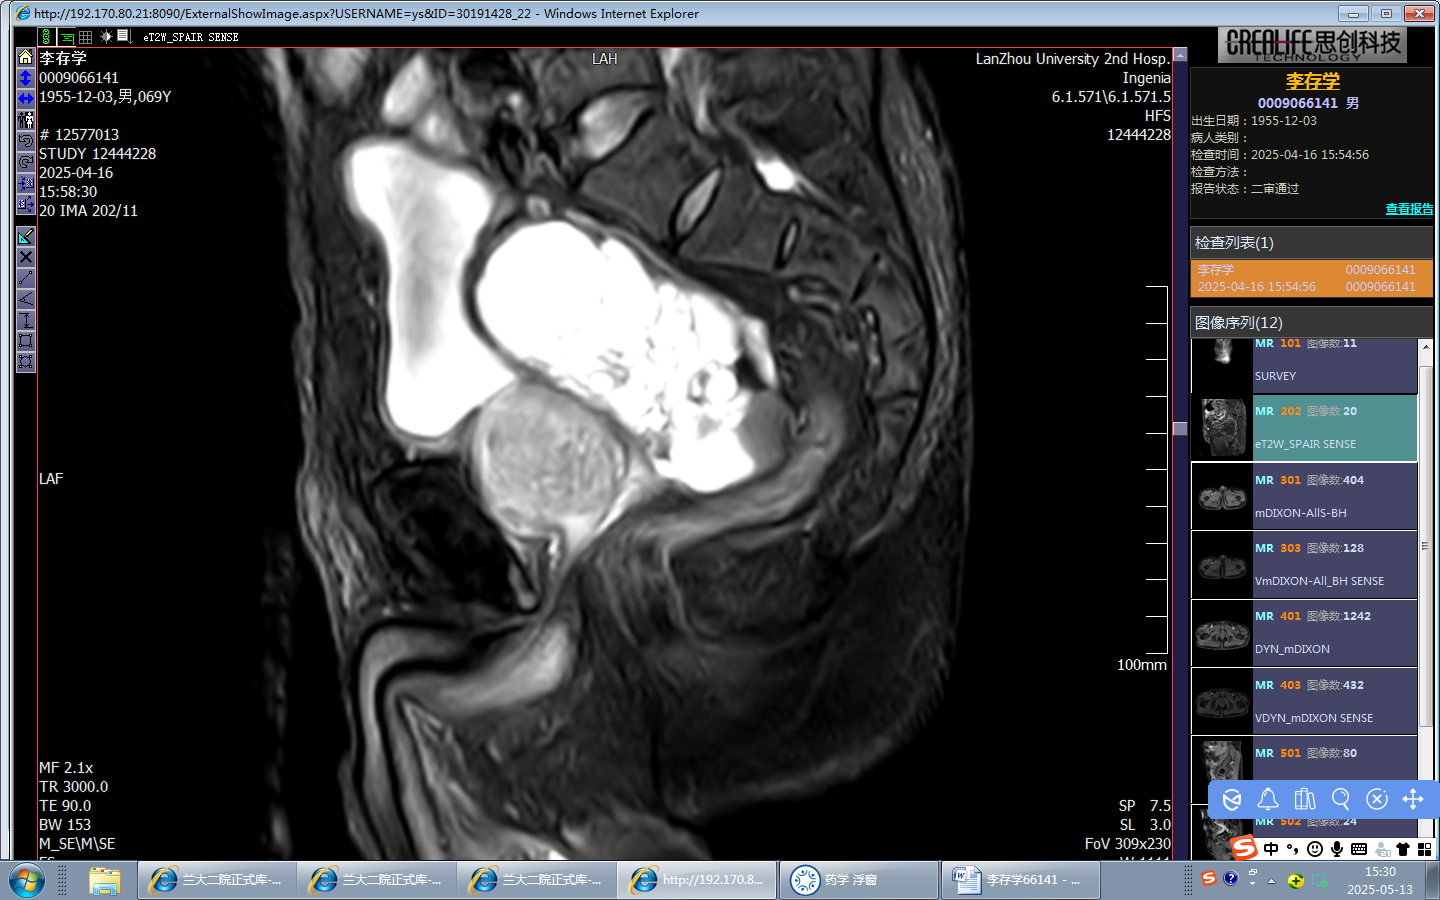Click the home reset icon in viewer toolbar
The image size is (1440, 900).
click(25, 57)
